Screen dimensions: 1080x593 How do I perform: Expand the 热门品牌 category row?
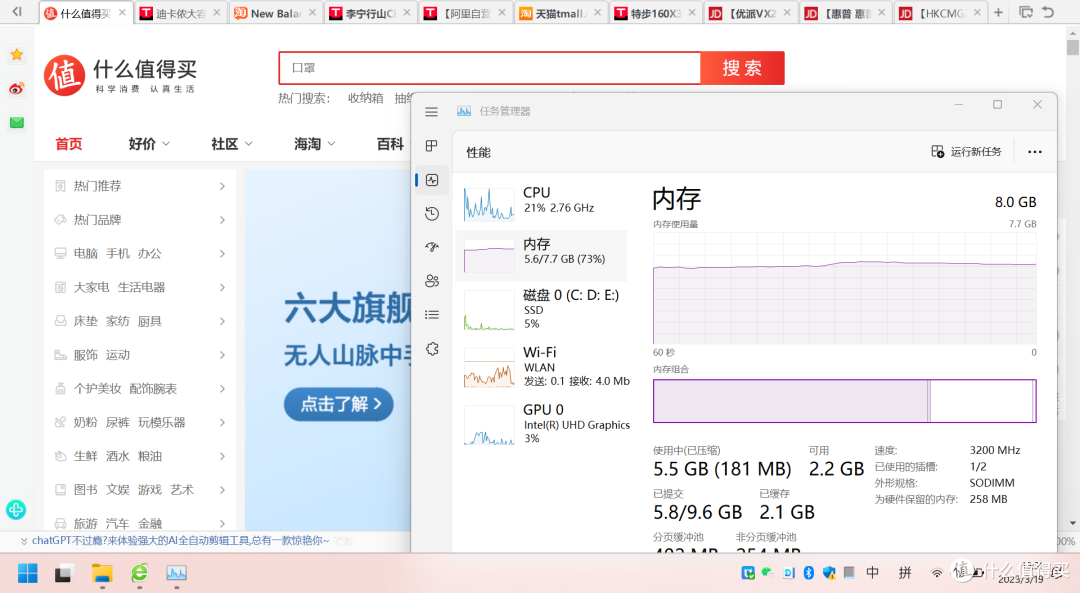click(141, 220)
